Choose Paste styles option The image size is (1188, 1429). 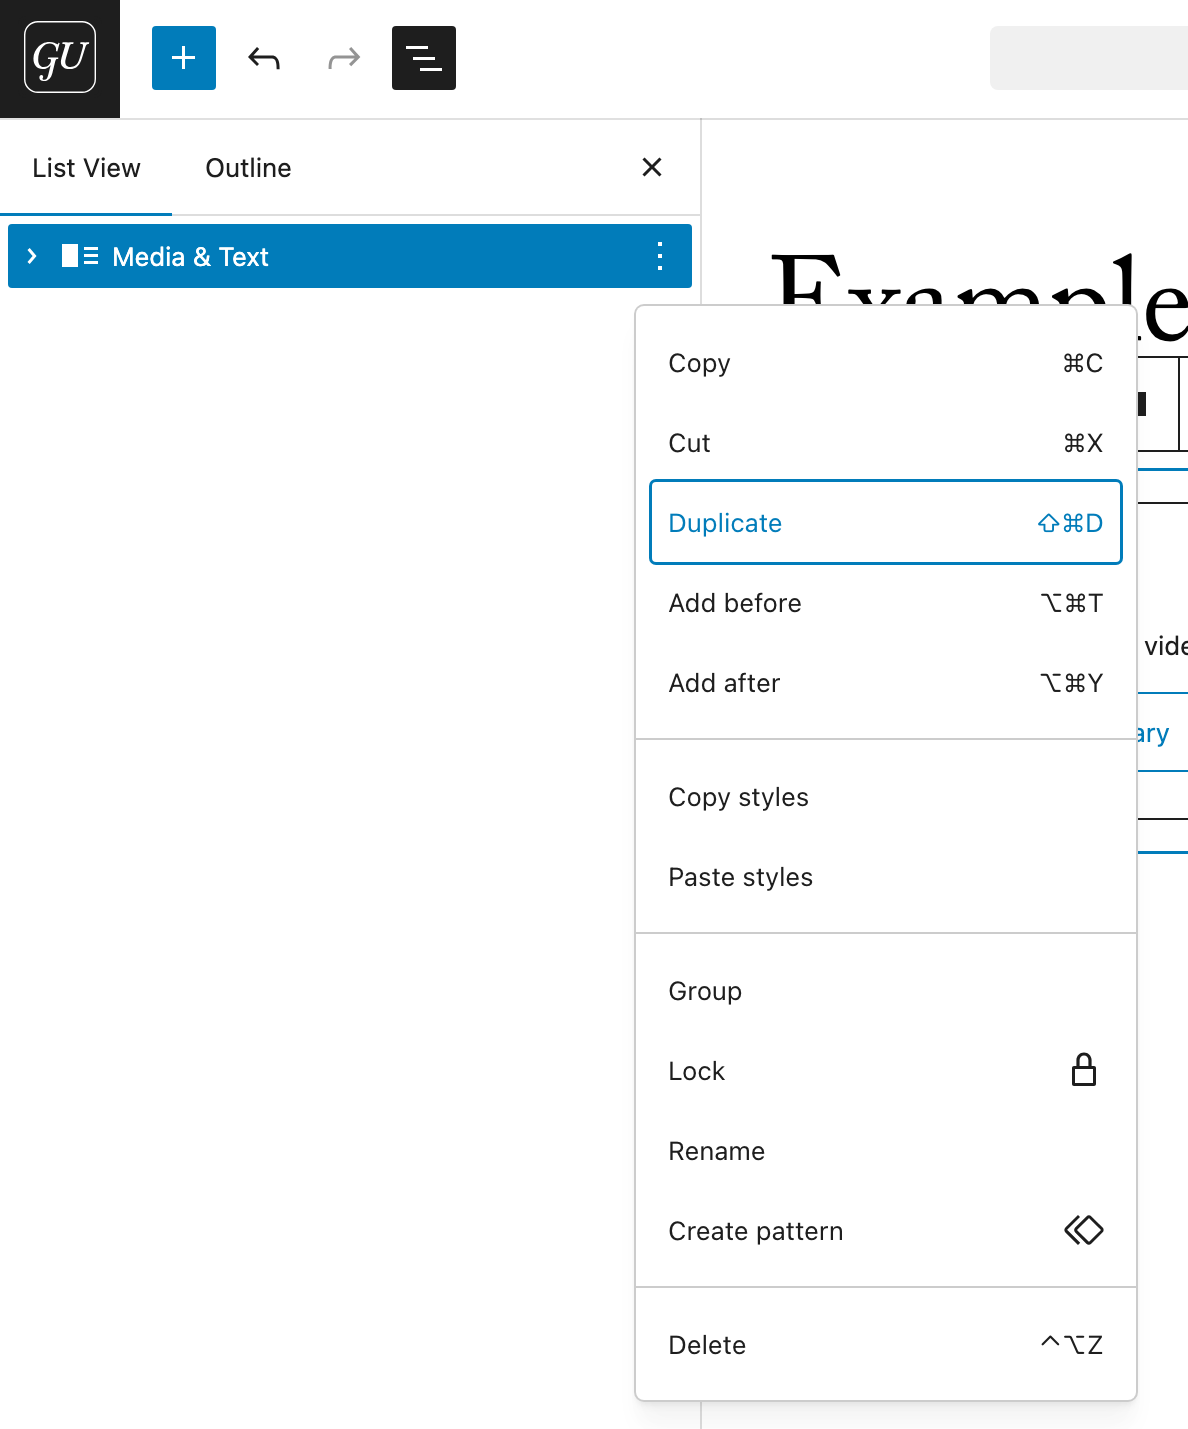[886, 877]
